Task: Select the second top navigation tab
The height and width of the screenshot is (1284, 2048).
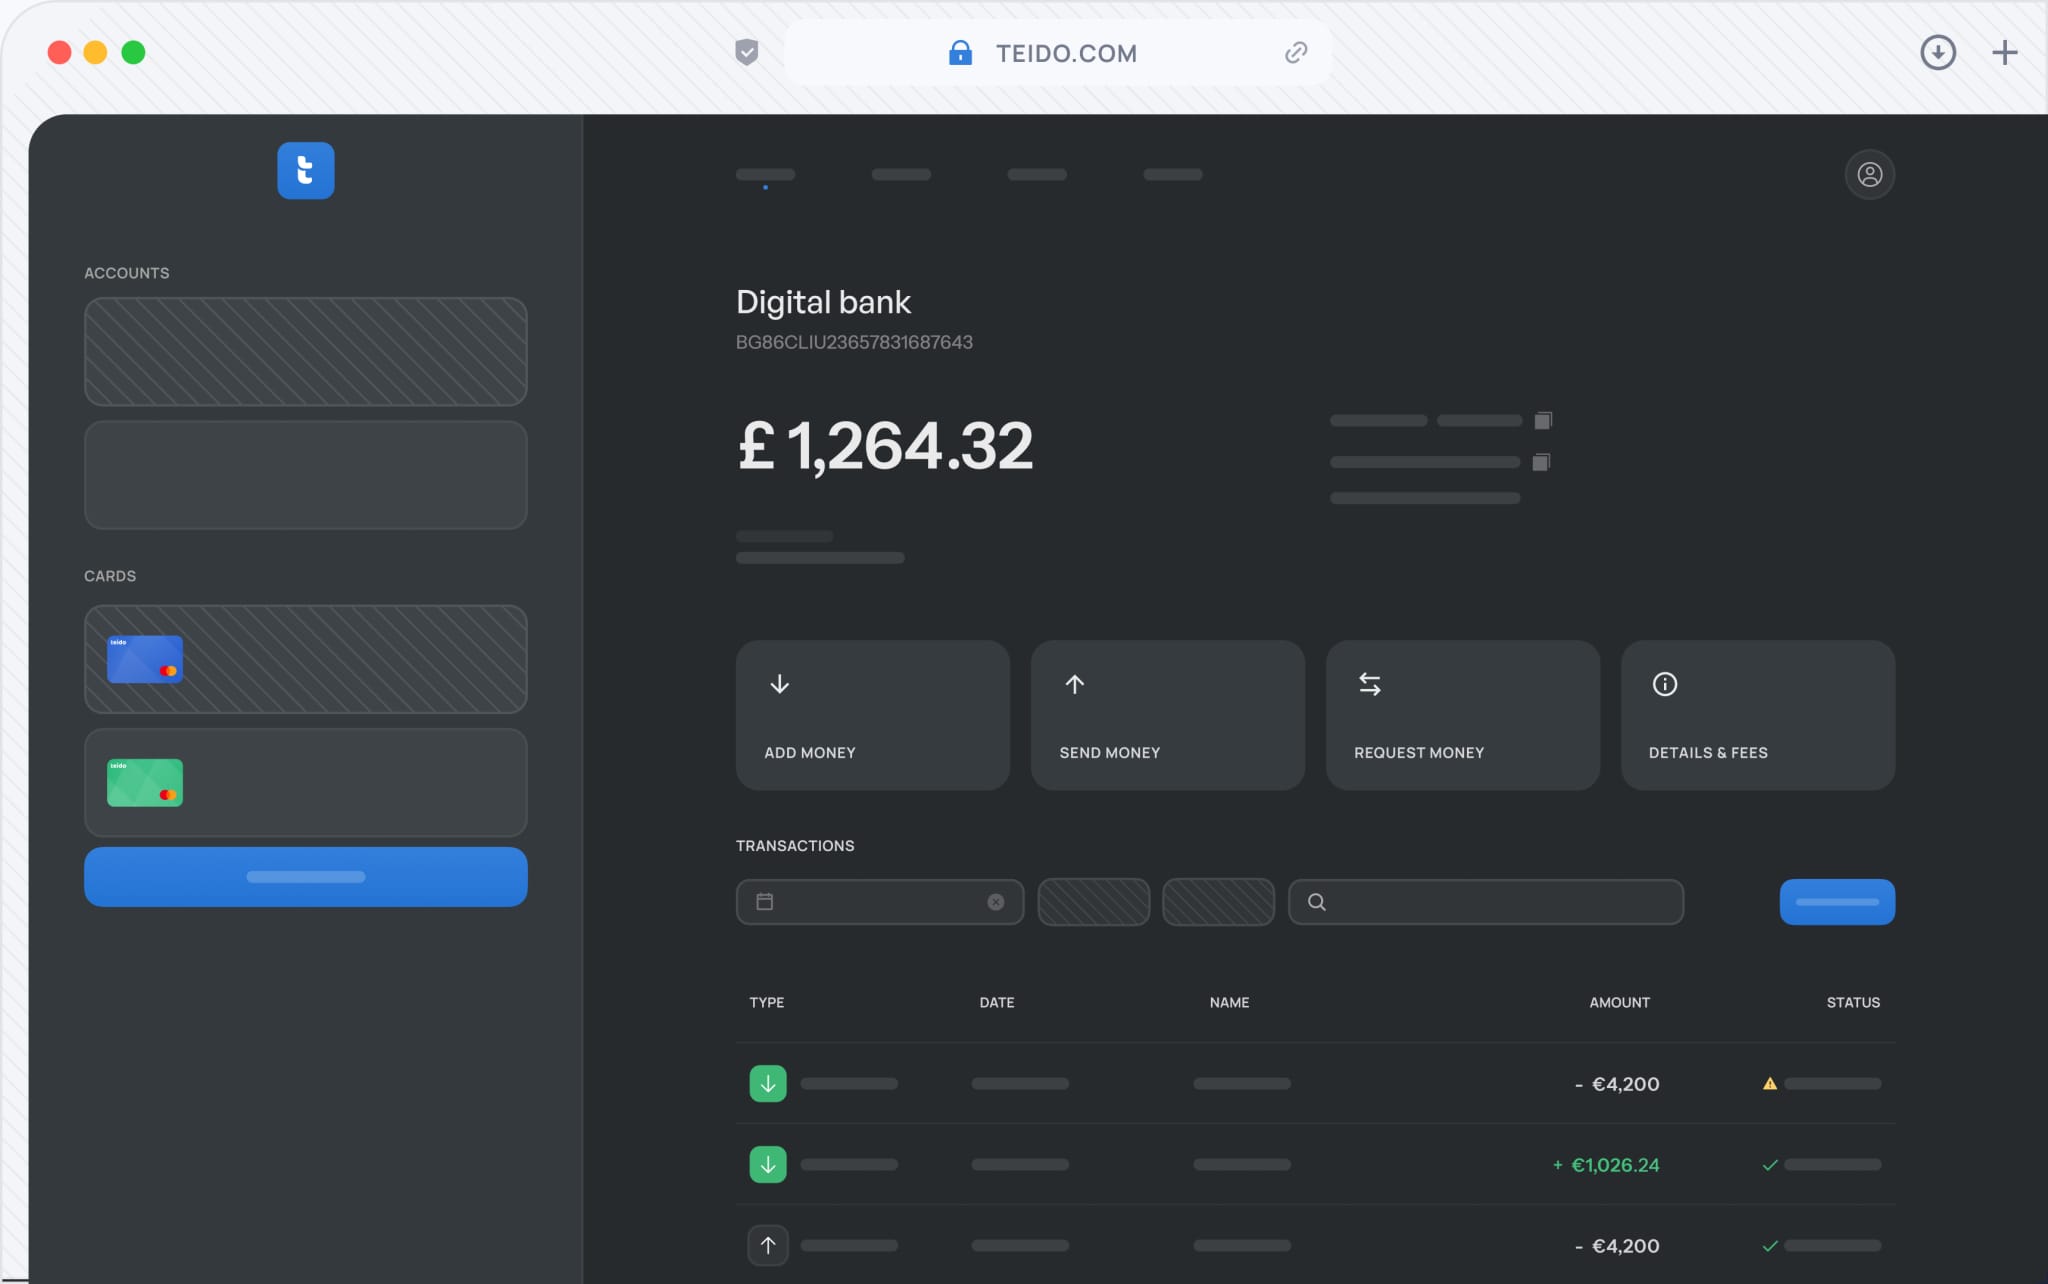Action: point(901,175)
